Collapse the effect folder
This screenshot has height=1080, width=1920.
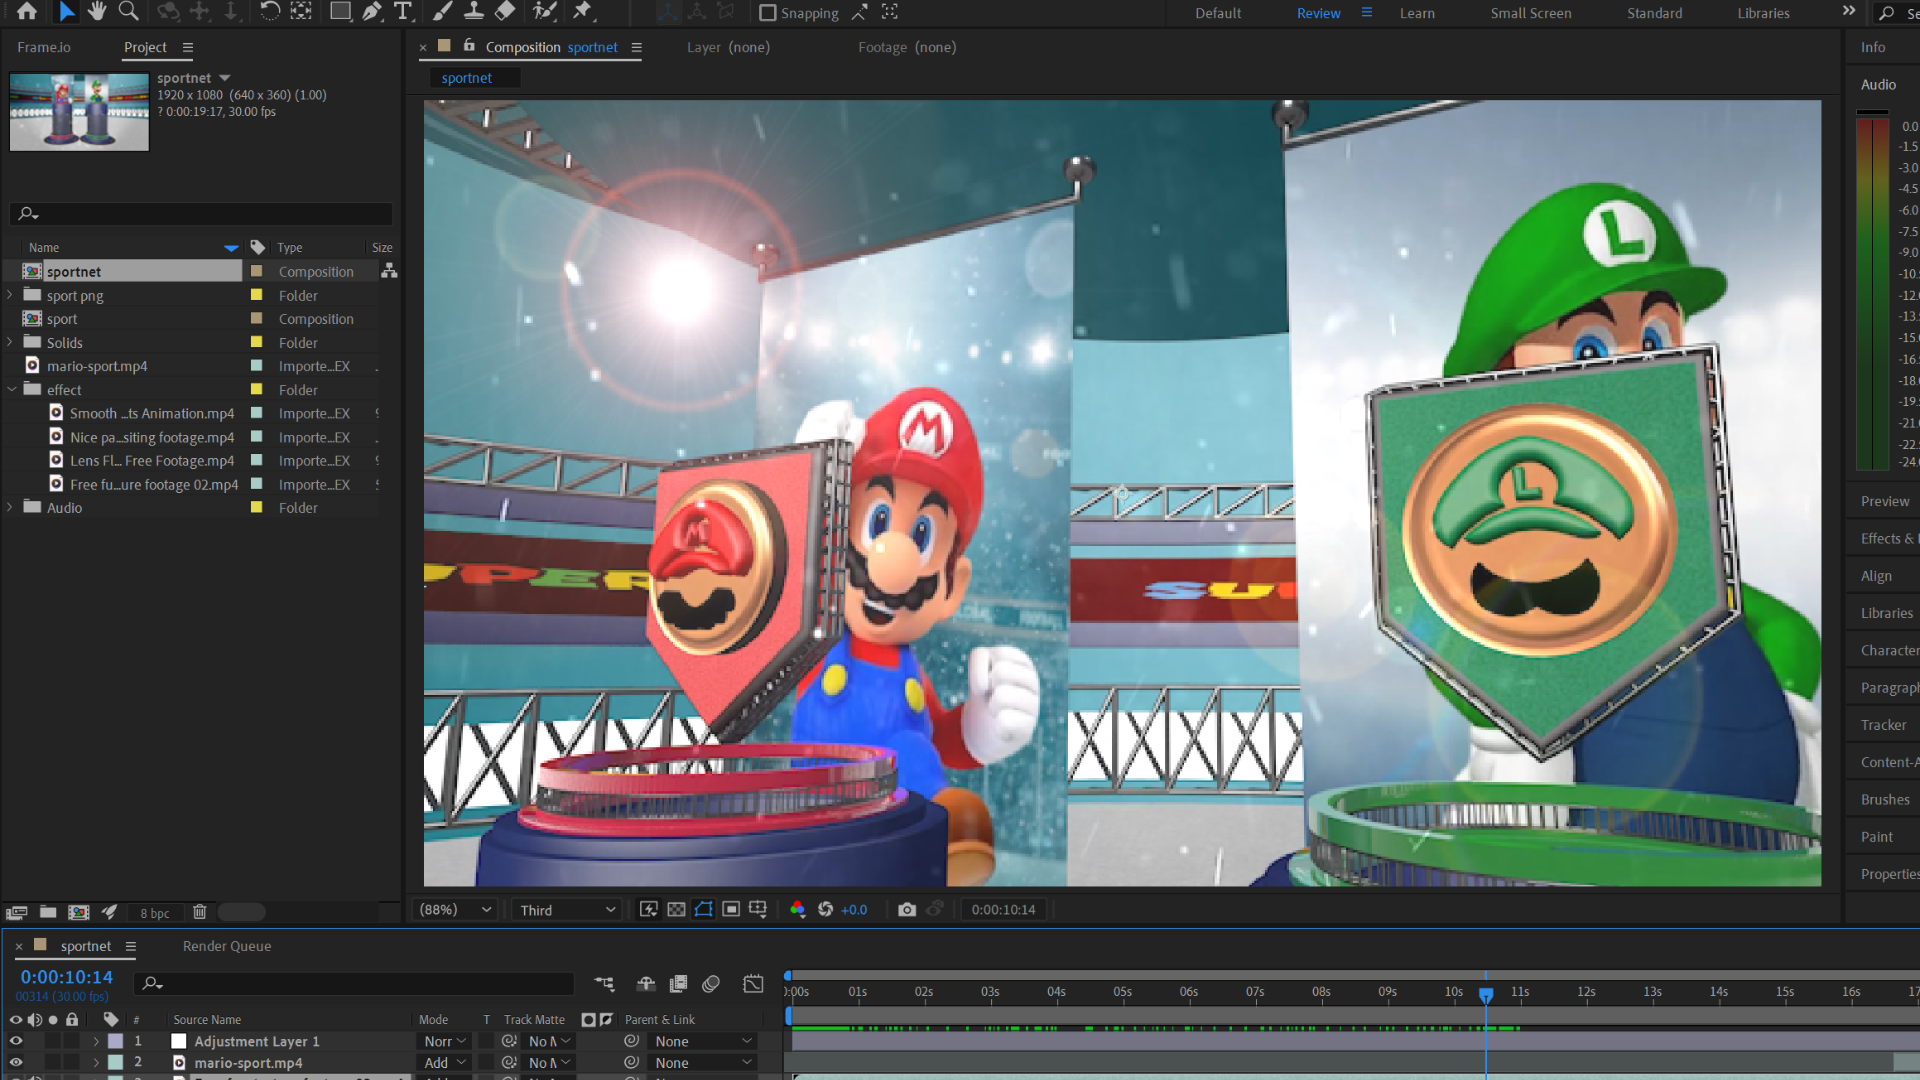pyautogui.click(x=11, y=389)
